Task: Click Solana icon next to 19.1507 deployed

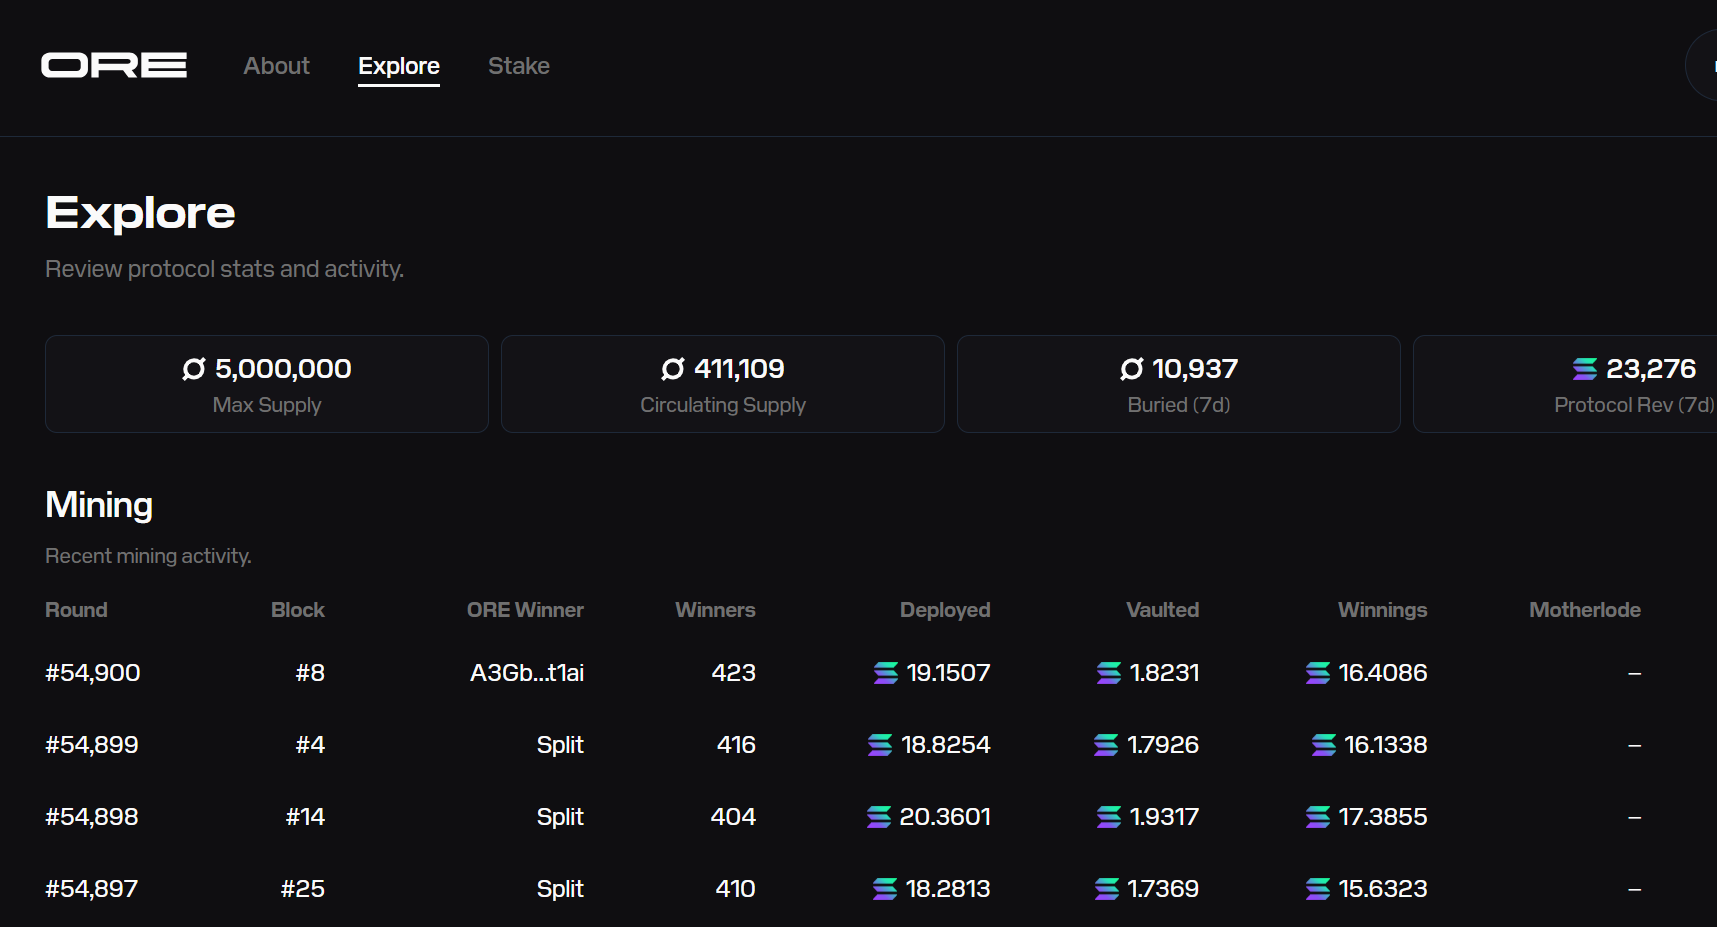Action: pos(886,673)
